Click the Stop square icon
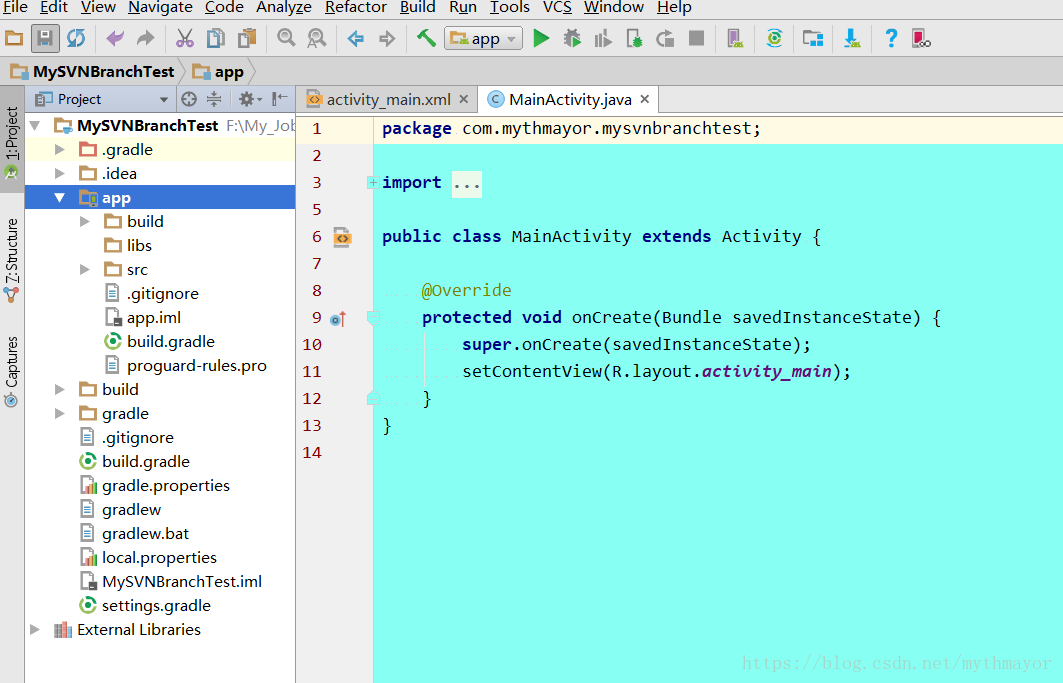Viewport: 1063px width, 683px height. [x=696, y=38]
